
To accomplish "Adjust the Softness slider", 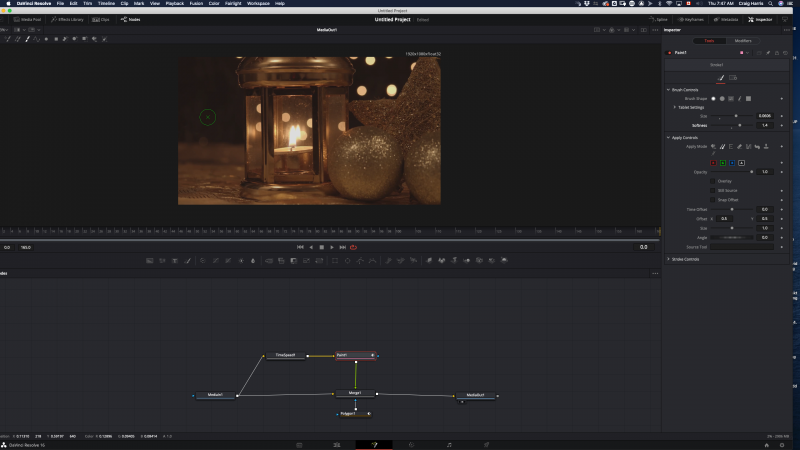I will 738,125.
